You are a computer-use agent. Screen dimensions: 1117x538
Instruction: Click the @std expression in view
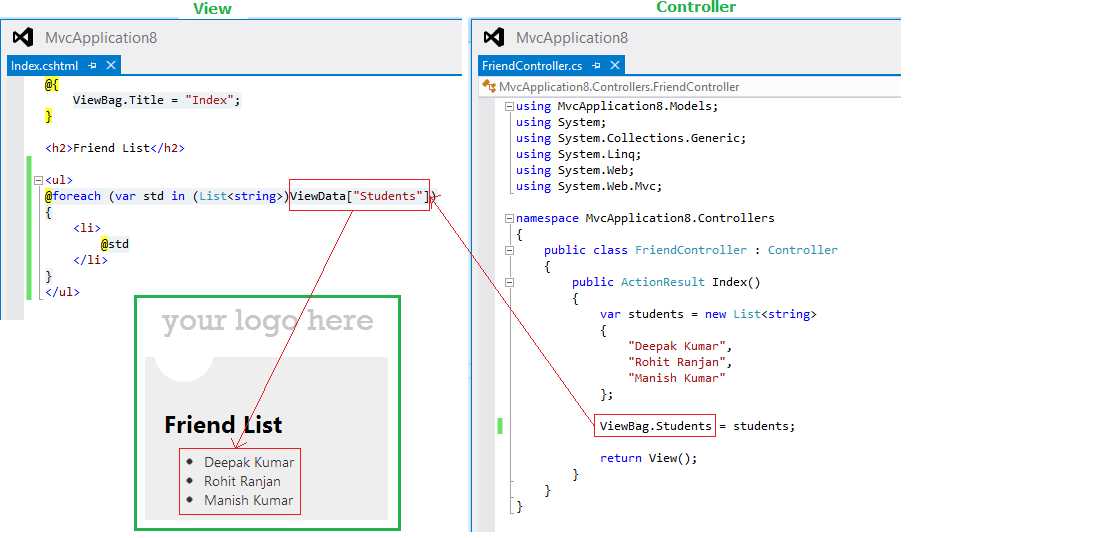coord(115,244)
